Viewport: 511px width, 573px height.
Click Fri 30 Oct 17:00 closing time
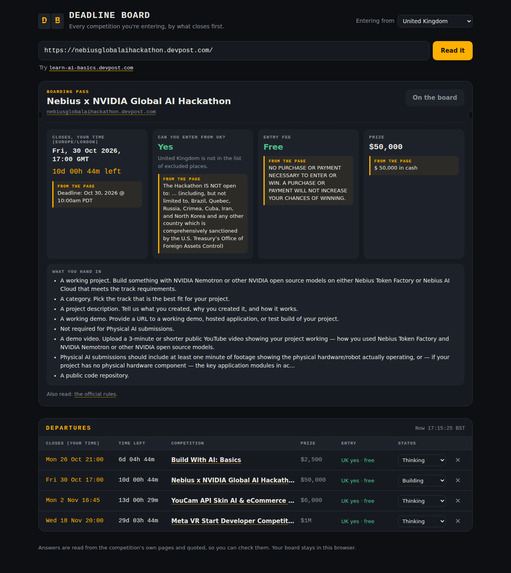[x=75, y=480]
